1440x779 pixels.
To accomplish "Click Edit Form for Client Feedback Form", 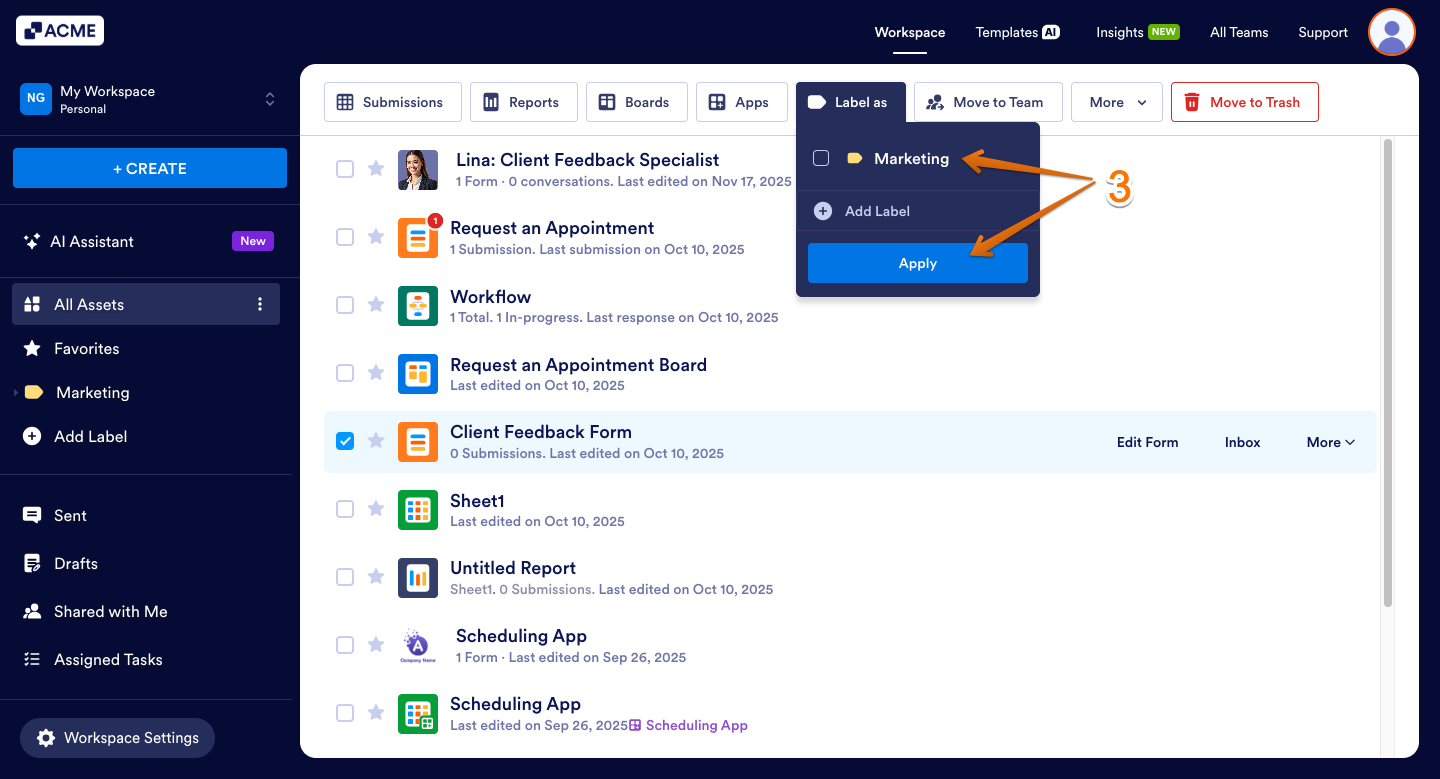I will [x=1147, y=442].
